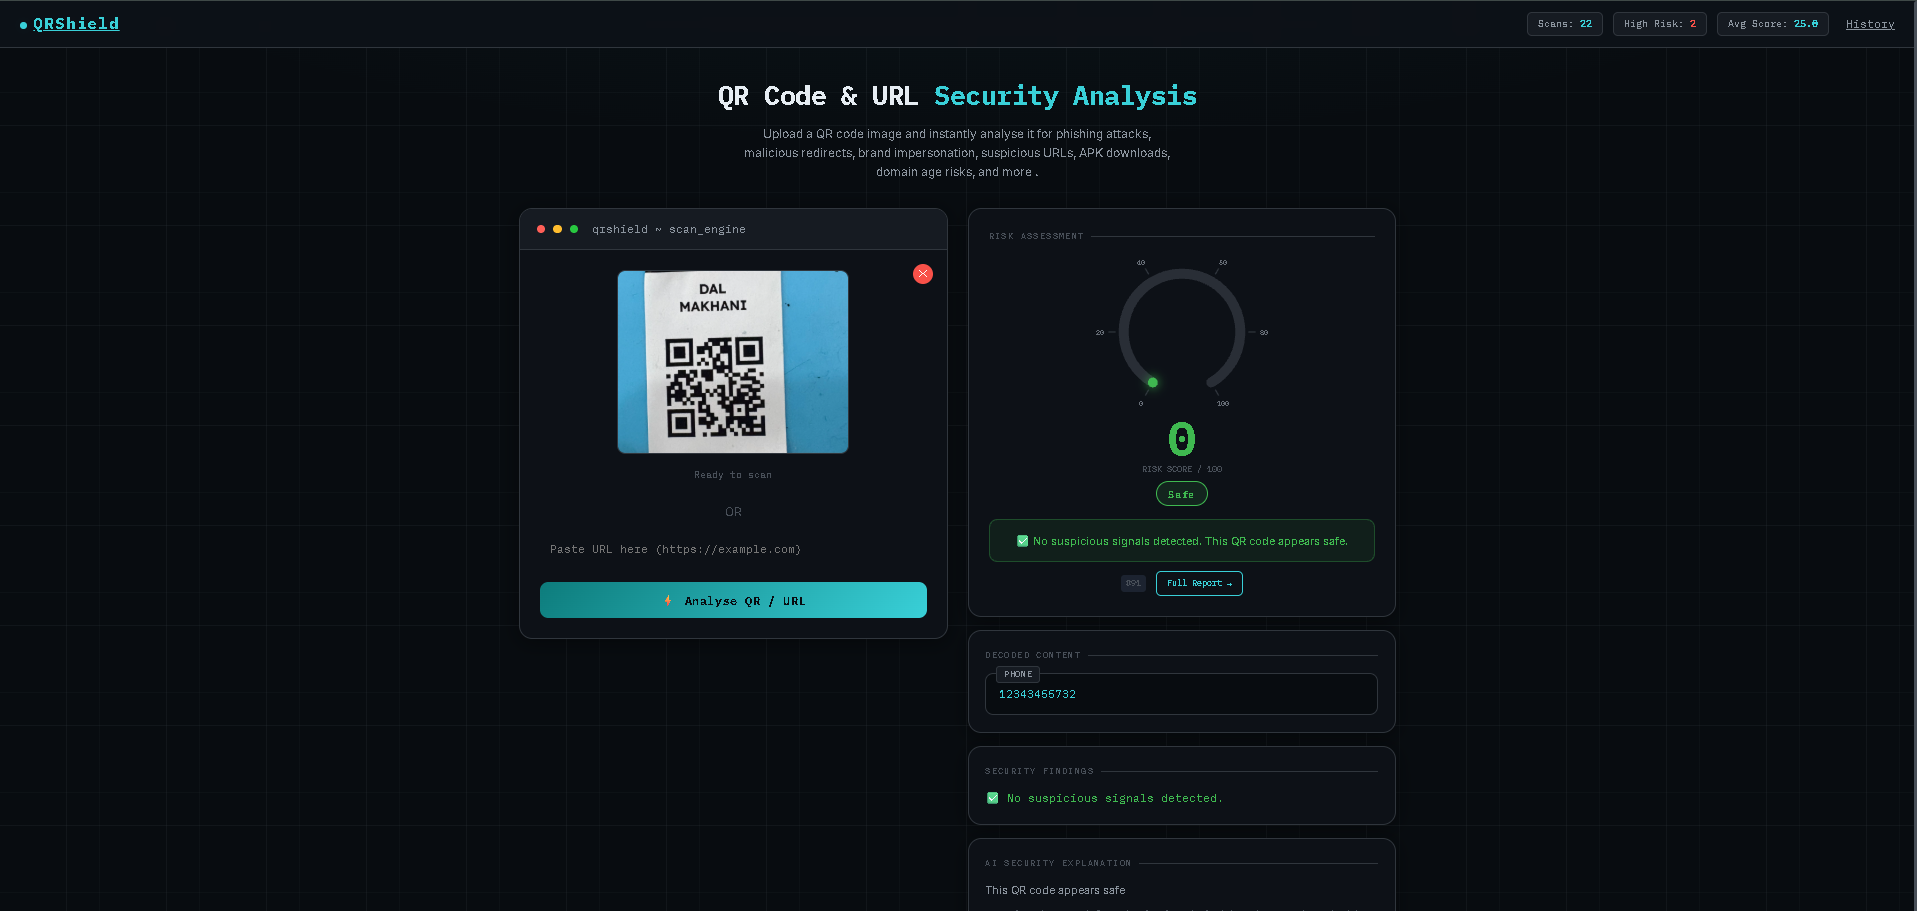Viewport: 1917px width, 911px height.
Task: Click the Scans: 22 counter badge
Action: point(1564,24)
